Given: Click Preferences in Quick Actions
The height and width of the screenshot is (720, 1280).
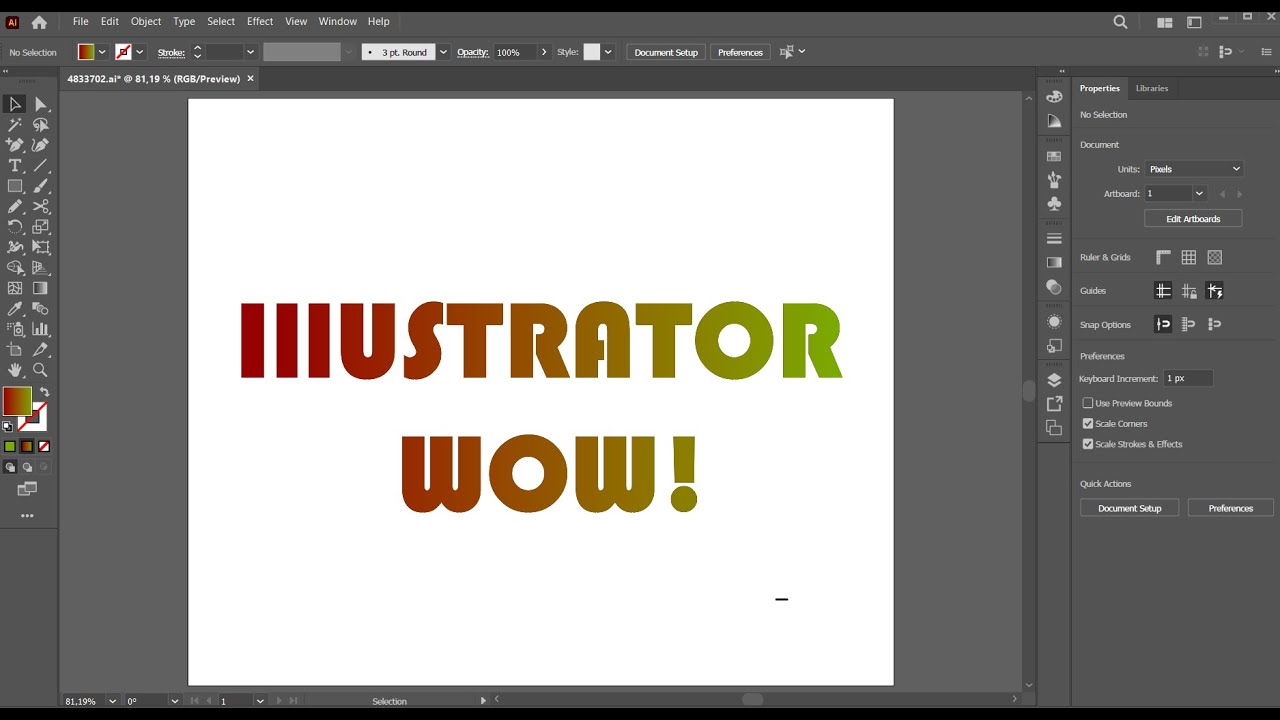Looking at the screenshot, I should tap(1231, 508).
